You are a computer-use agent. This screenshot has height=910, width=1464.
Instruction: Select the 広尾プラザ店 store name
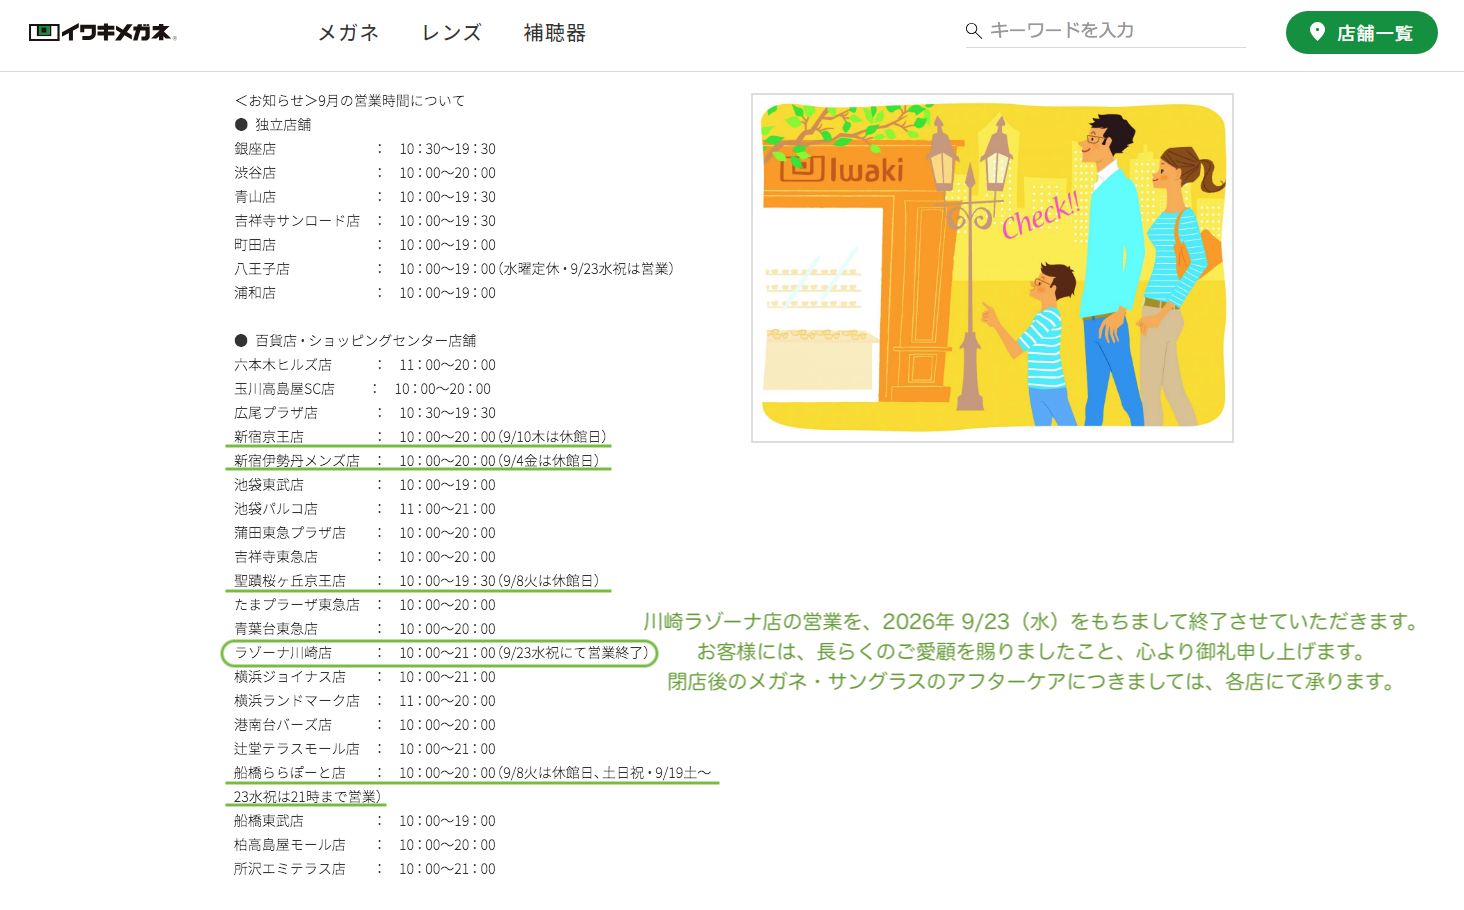(276, 413)
